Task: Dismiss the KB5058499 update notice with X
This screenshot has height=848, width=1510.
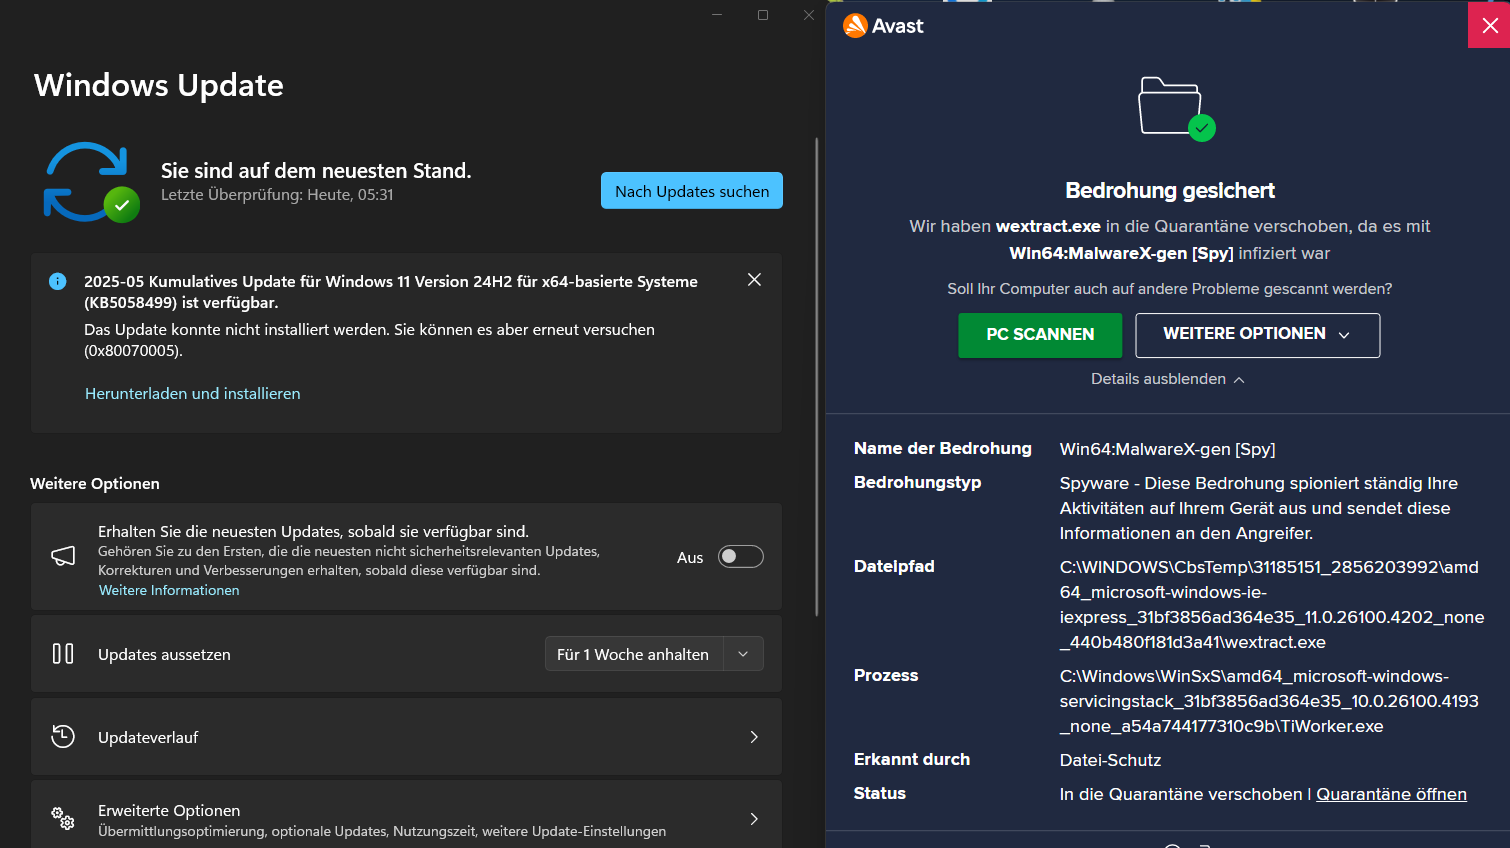Action: (x=755, y=280)
